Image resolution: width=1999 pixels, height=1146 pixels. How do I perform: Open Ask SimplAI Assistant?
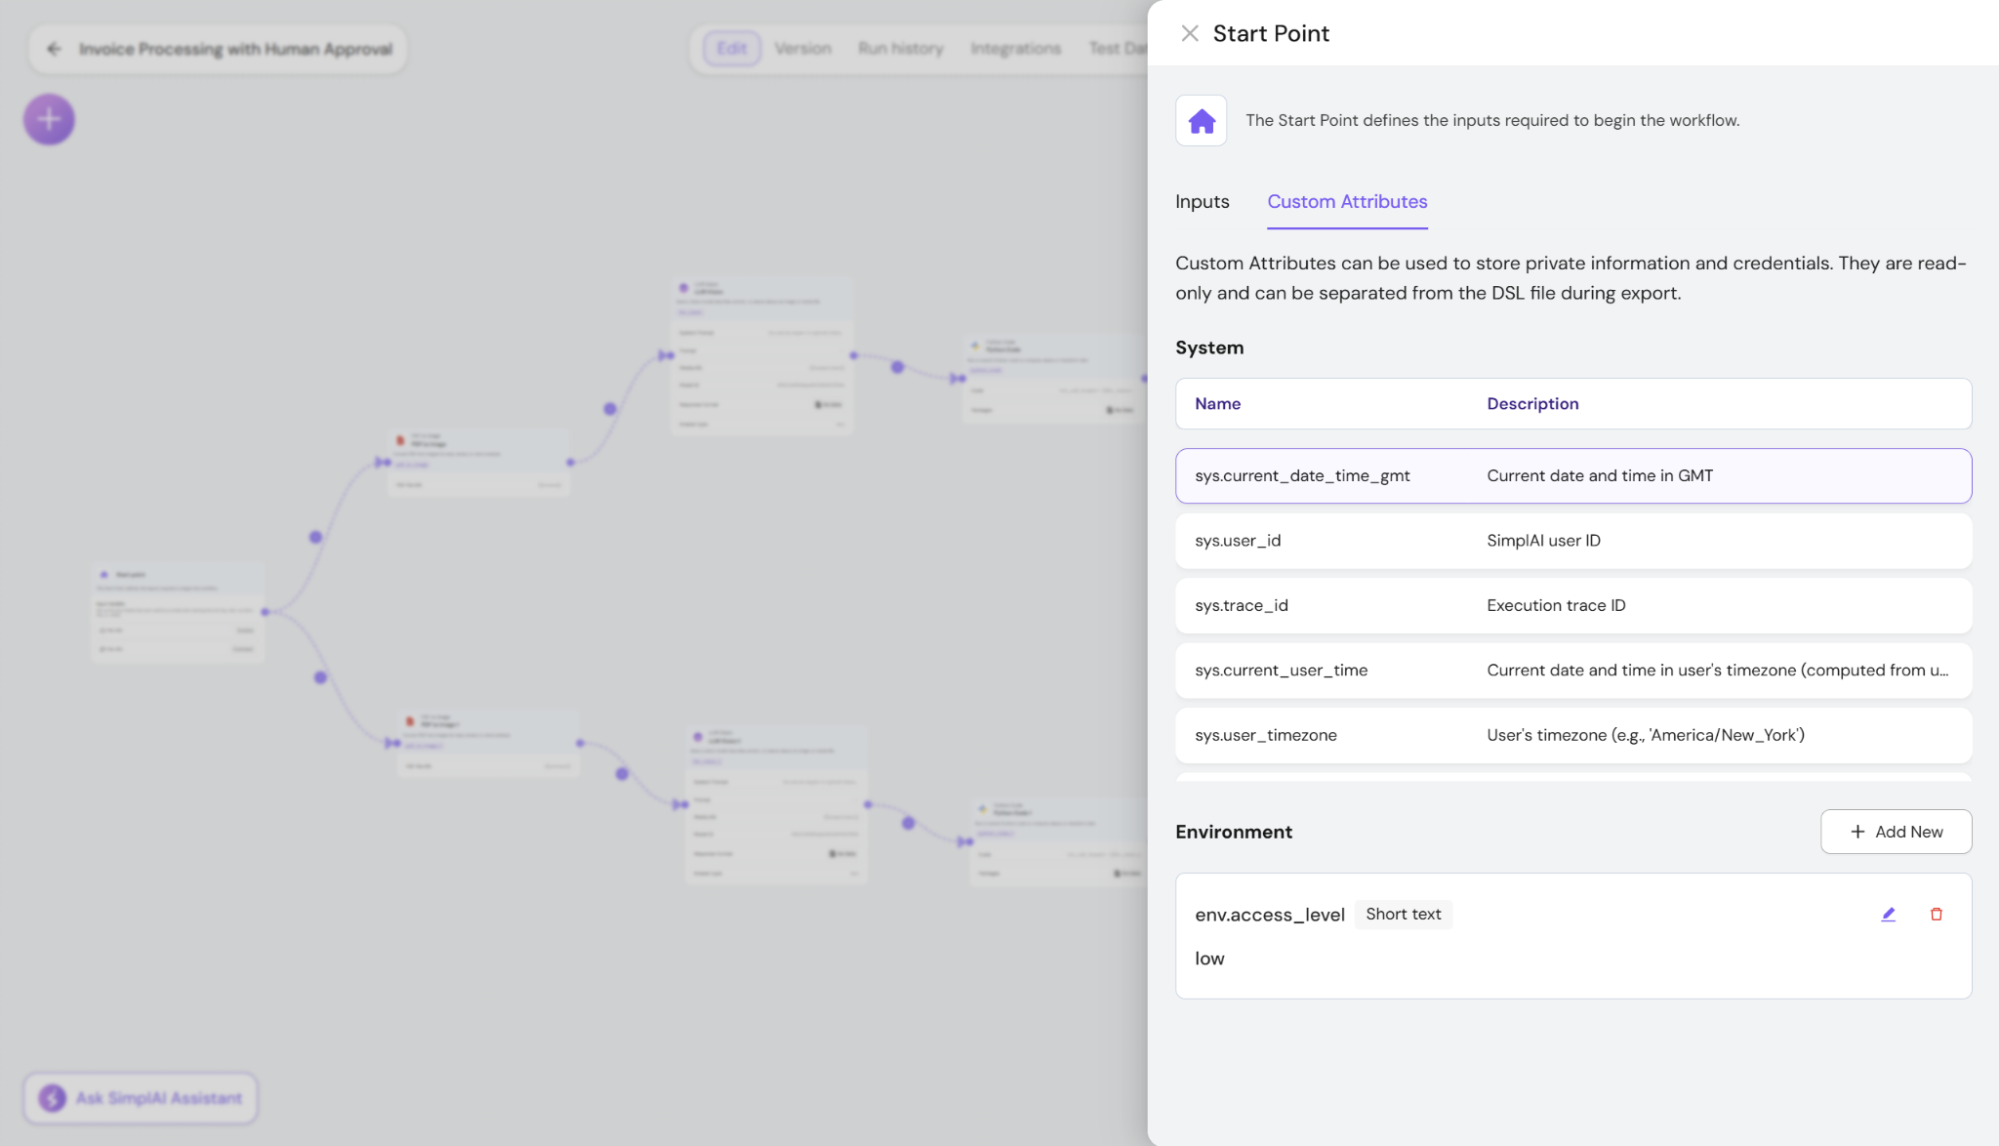pos(141,1098)
